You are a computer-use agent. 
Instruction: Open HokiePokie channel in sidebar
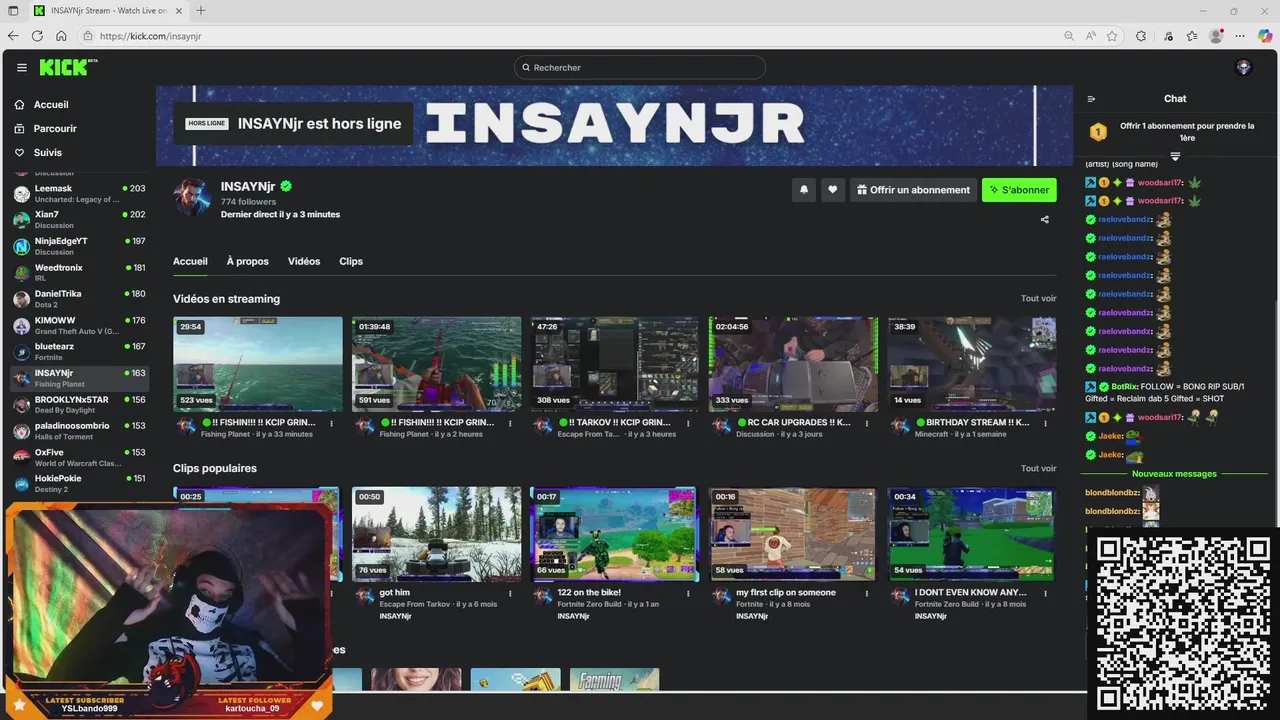click(78, 484)
